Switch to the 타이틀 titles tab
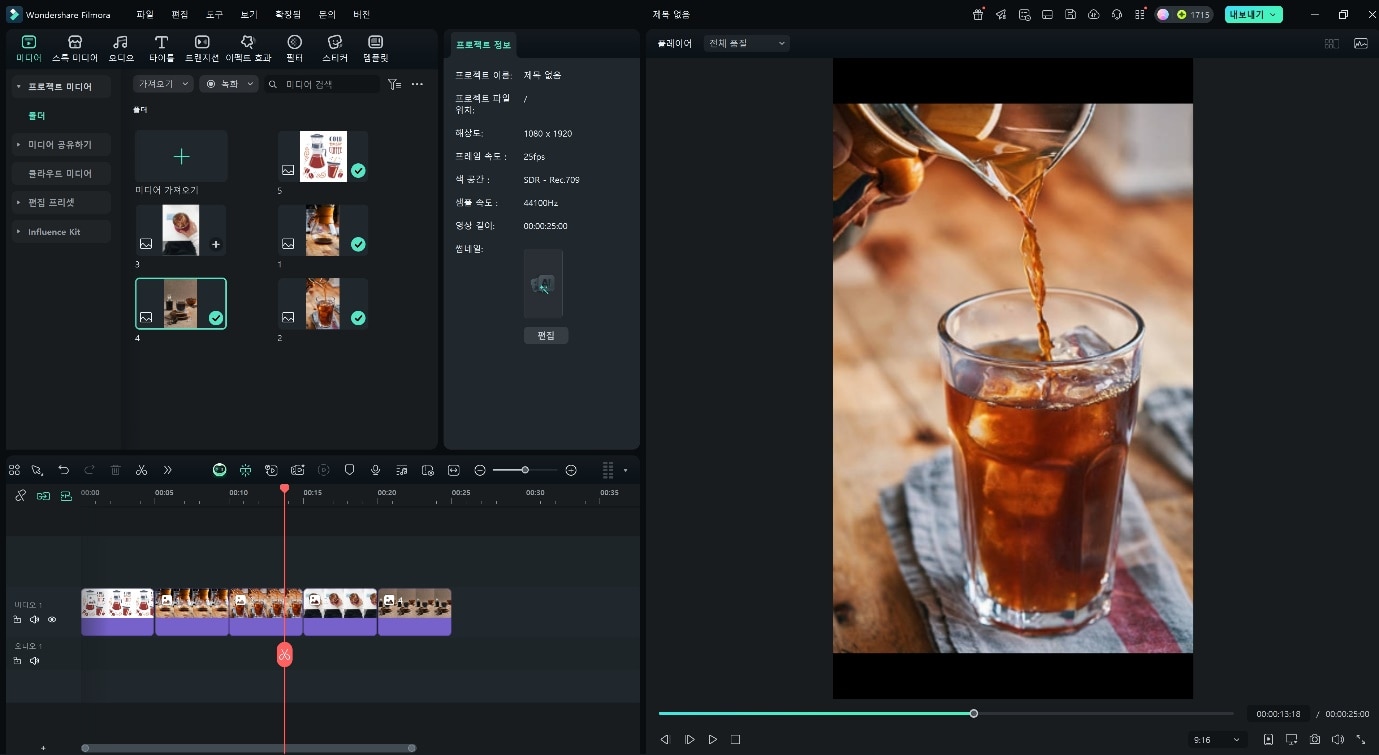 pos(161,47)
